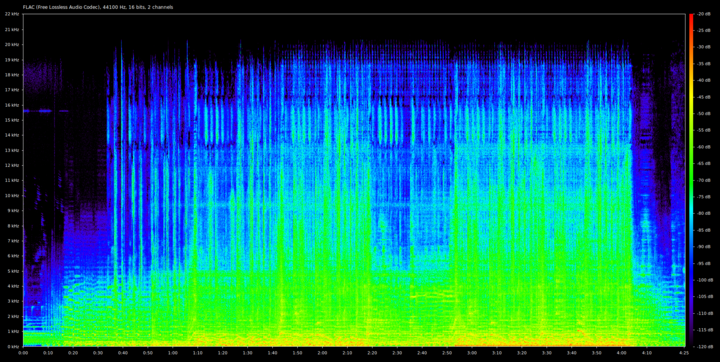Viewport: 720px width, 362px height.
Task: Click the 15 kHz frequency axis label
Action: point(11,120)
